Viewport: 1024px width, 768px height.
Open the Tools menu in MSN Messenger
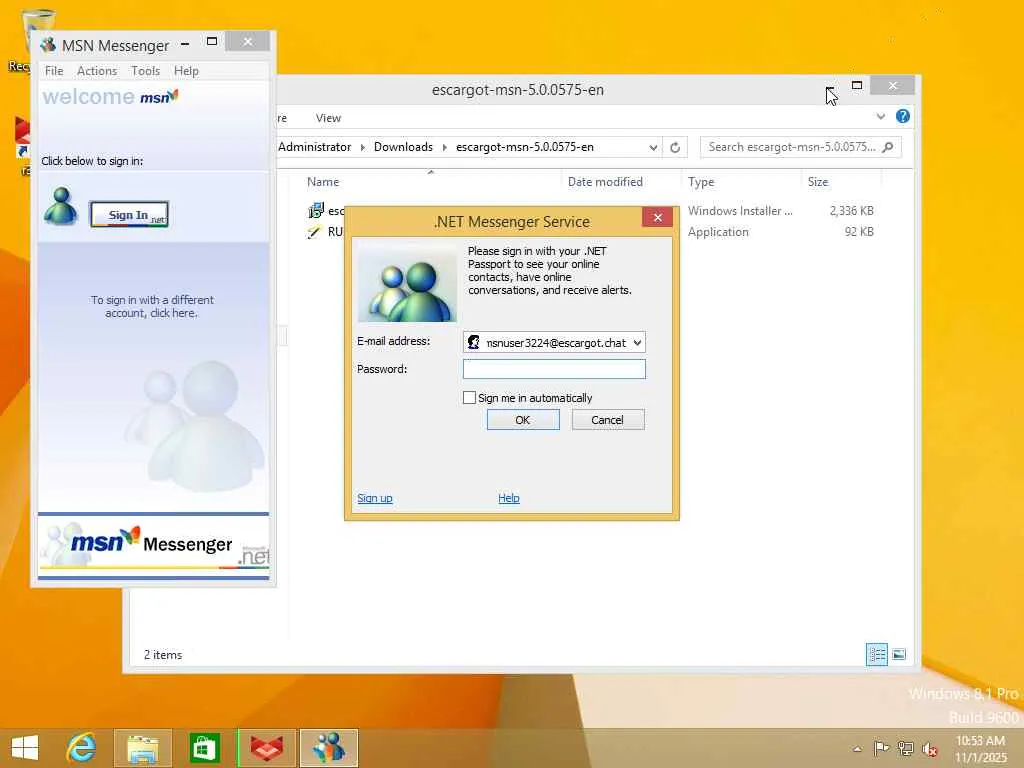coord(145,71)
